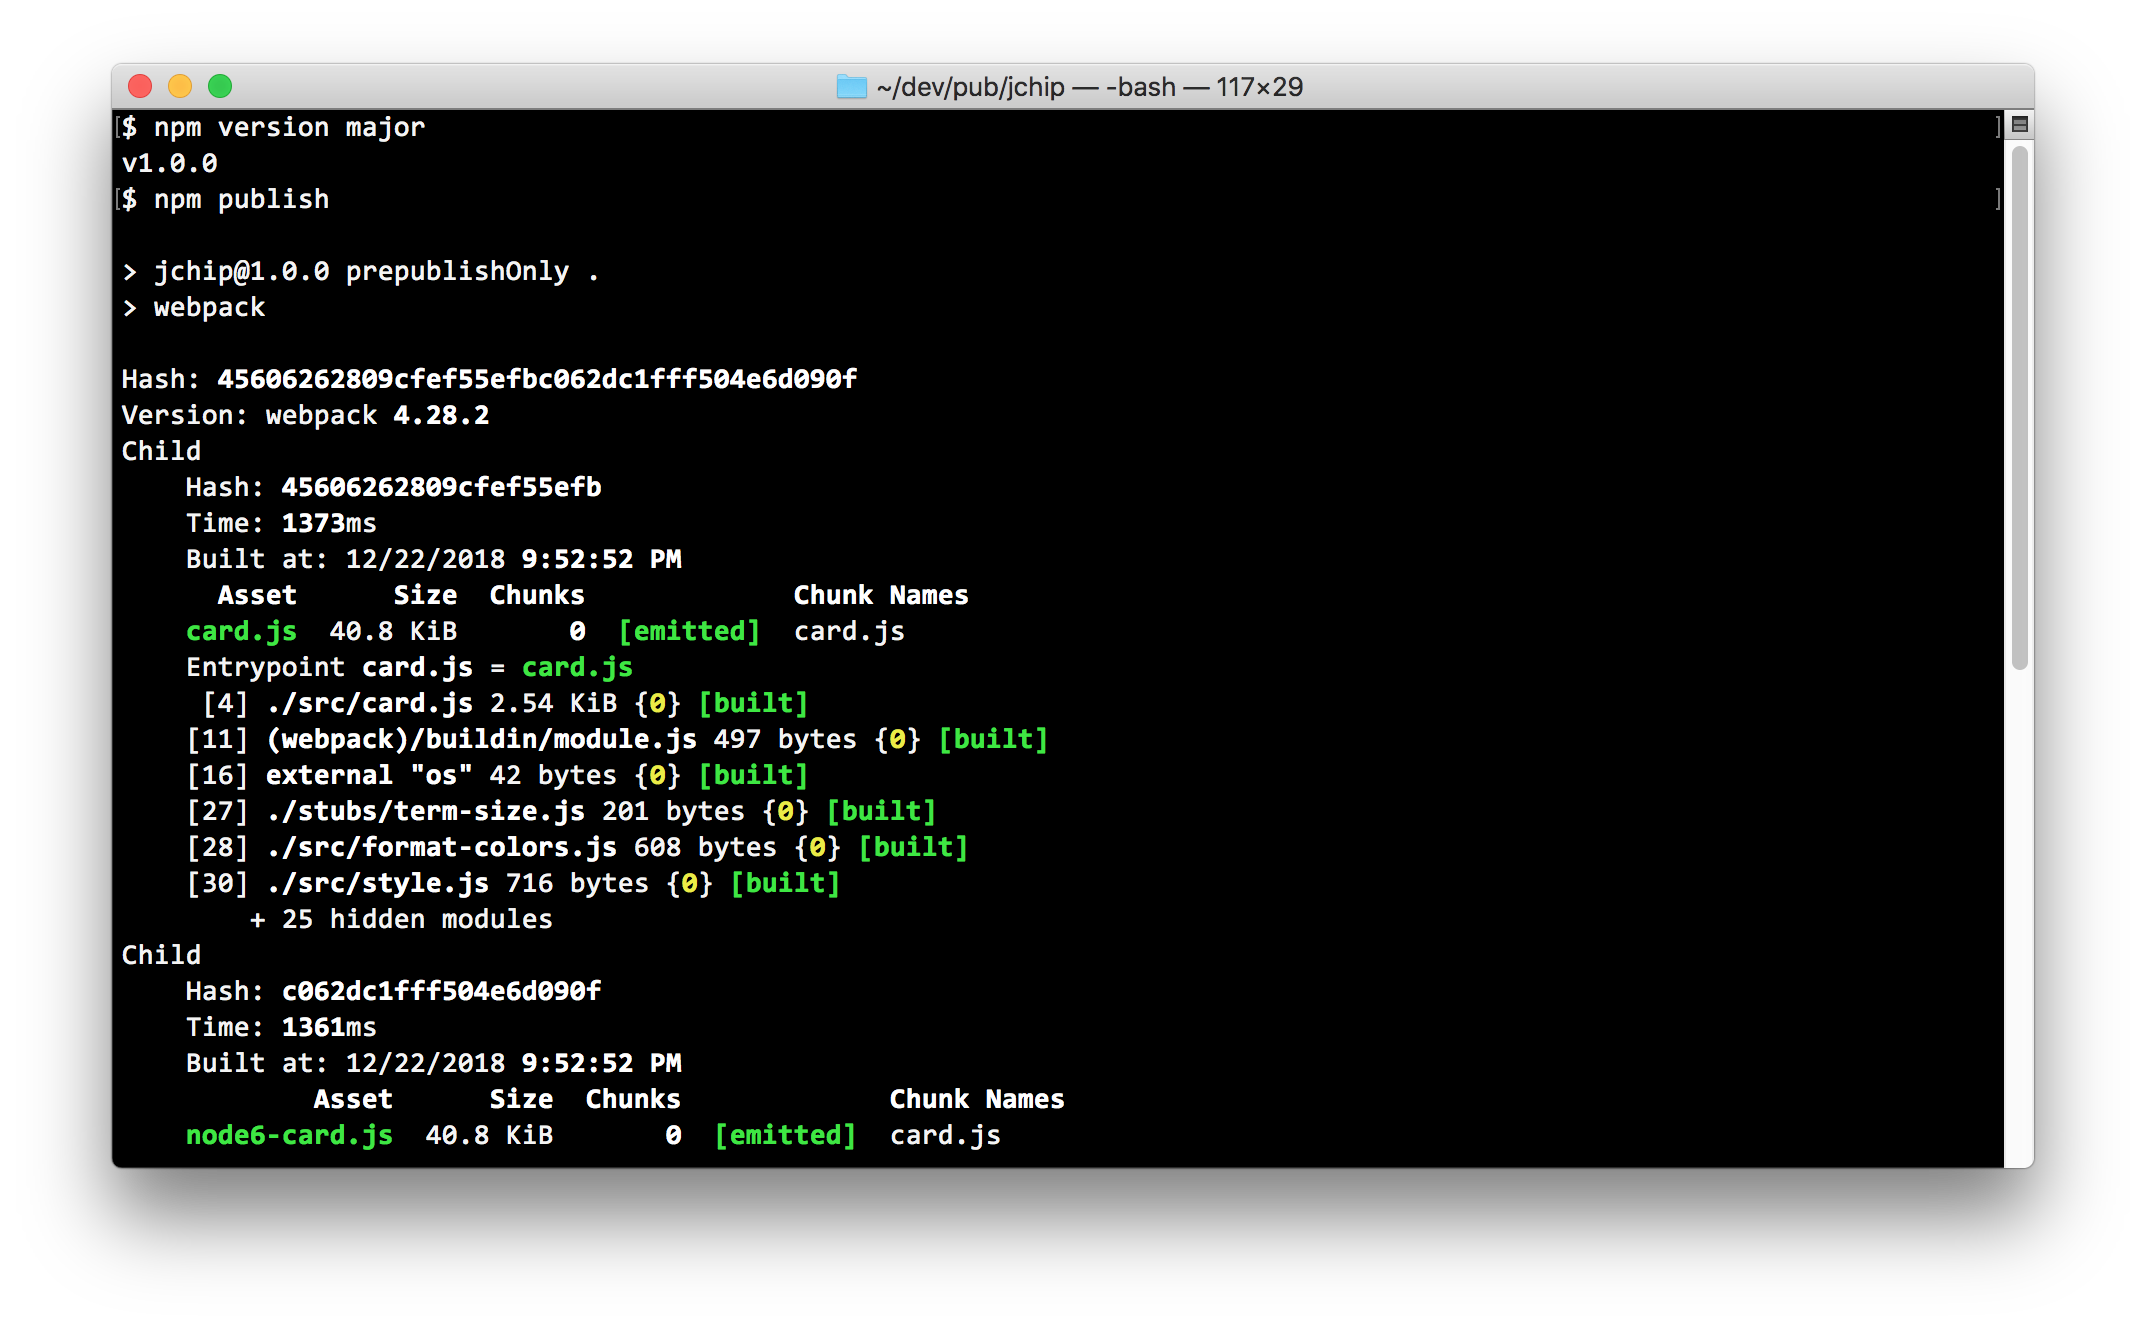Viewport: 2146px width, 1328px height.
Task: Close the terminal with the red button
Action: click(x=140, y=87)
